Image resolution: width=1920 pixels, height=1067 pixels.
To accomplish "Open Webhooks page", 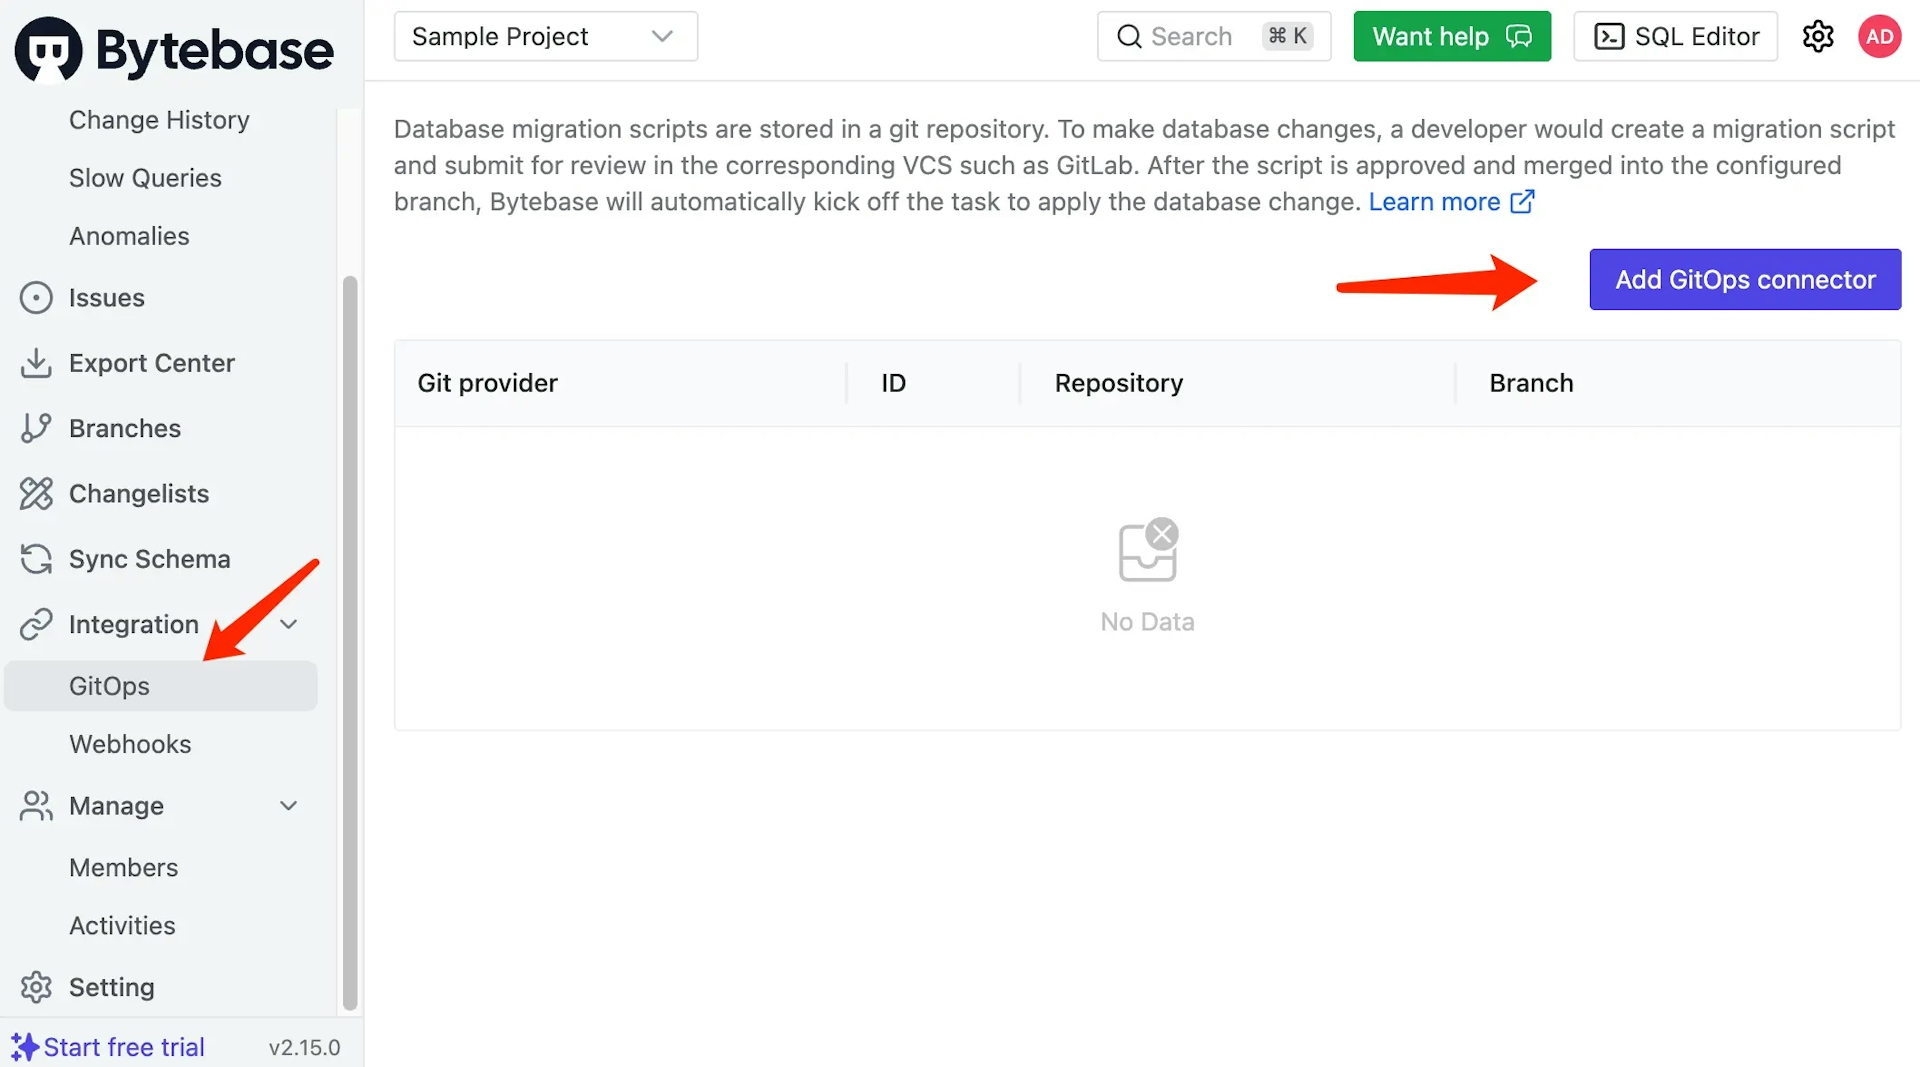I will click(x=130, y=744).
